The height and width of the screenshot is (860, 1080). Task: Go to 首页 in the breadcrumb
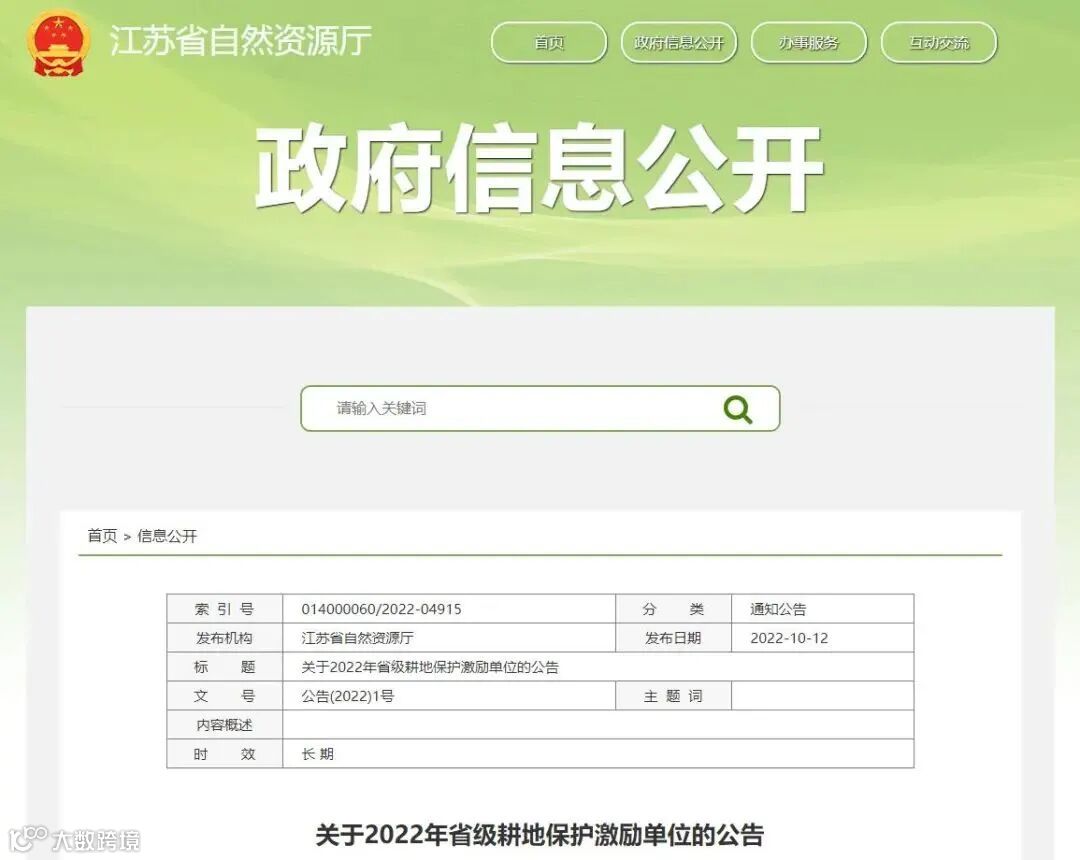pyautogui.click(x=102, y=536)
